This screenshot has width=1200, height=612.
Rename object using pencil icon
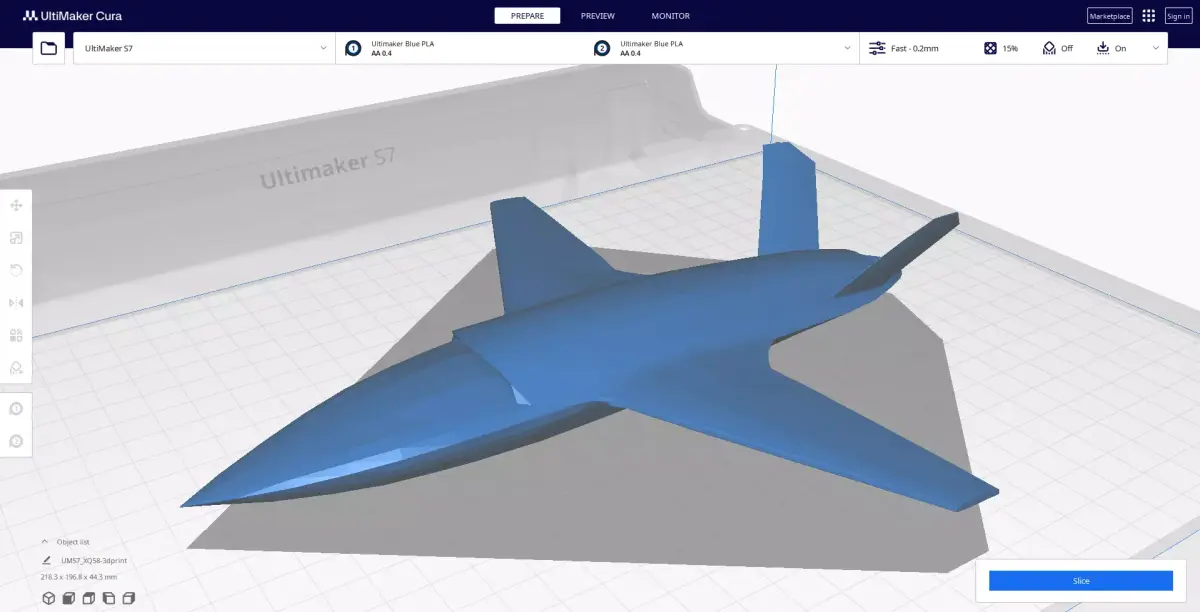pos(47,561)
